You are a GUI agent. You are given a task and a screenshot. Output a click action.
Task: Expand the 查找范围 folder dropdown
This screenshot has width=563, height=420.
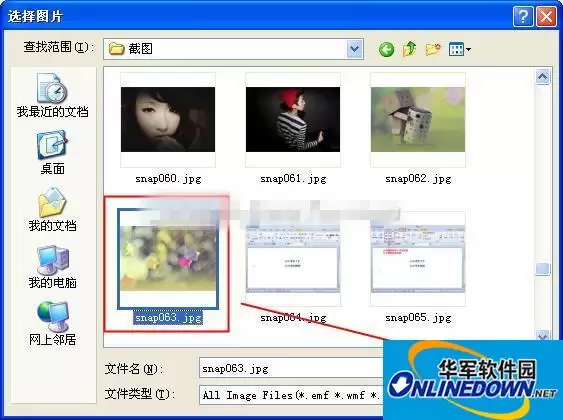pyautogui.click(x=355, y=48)
